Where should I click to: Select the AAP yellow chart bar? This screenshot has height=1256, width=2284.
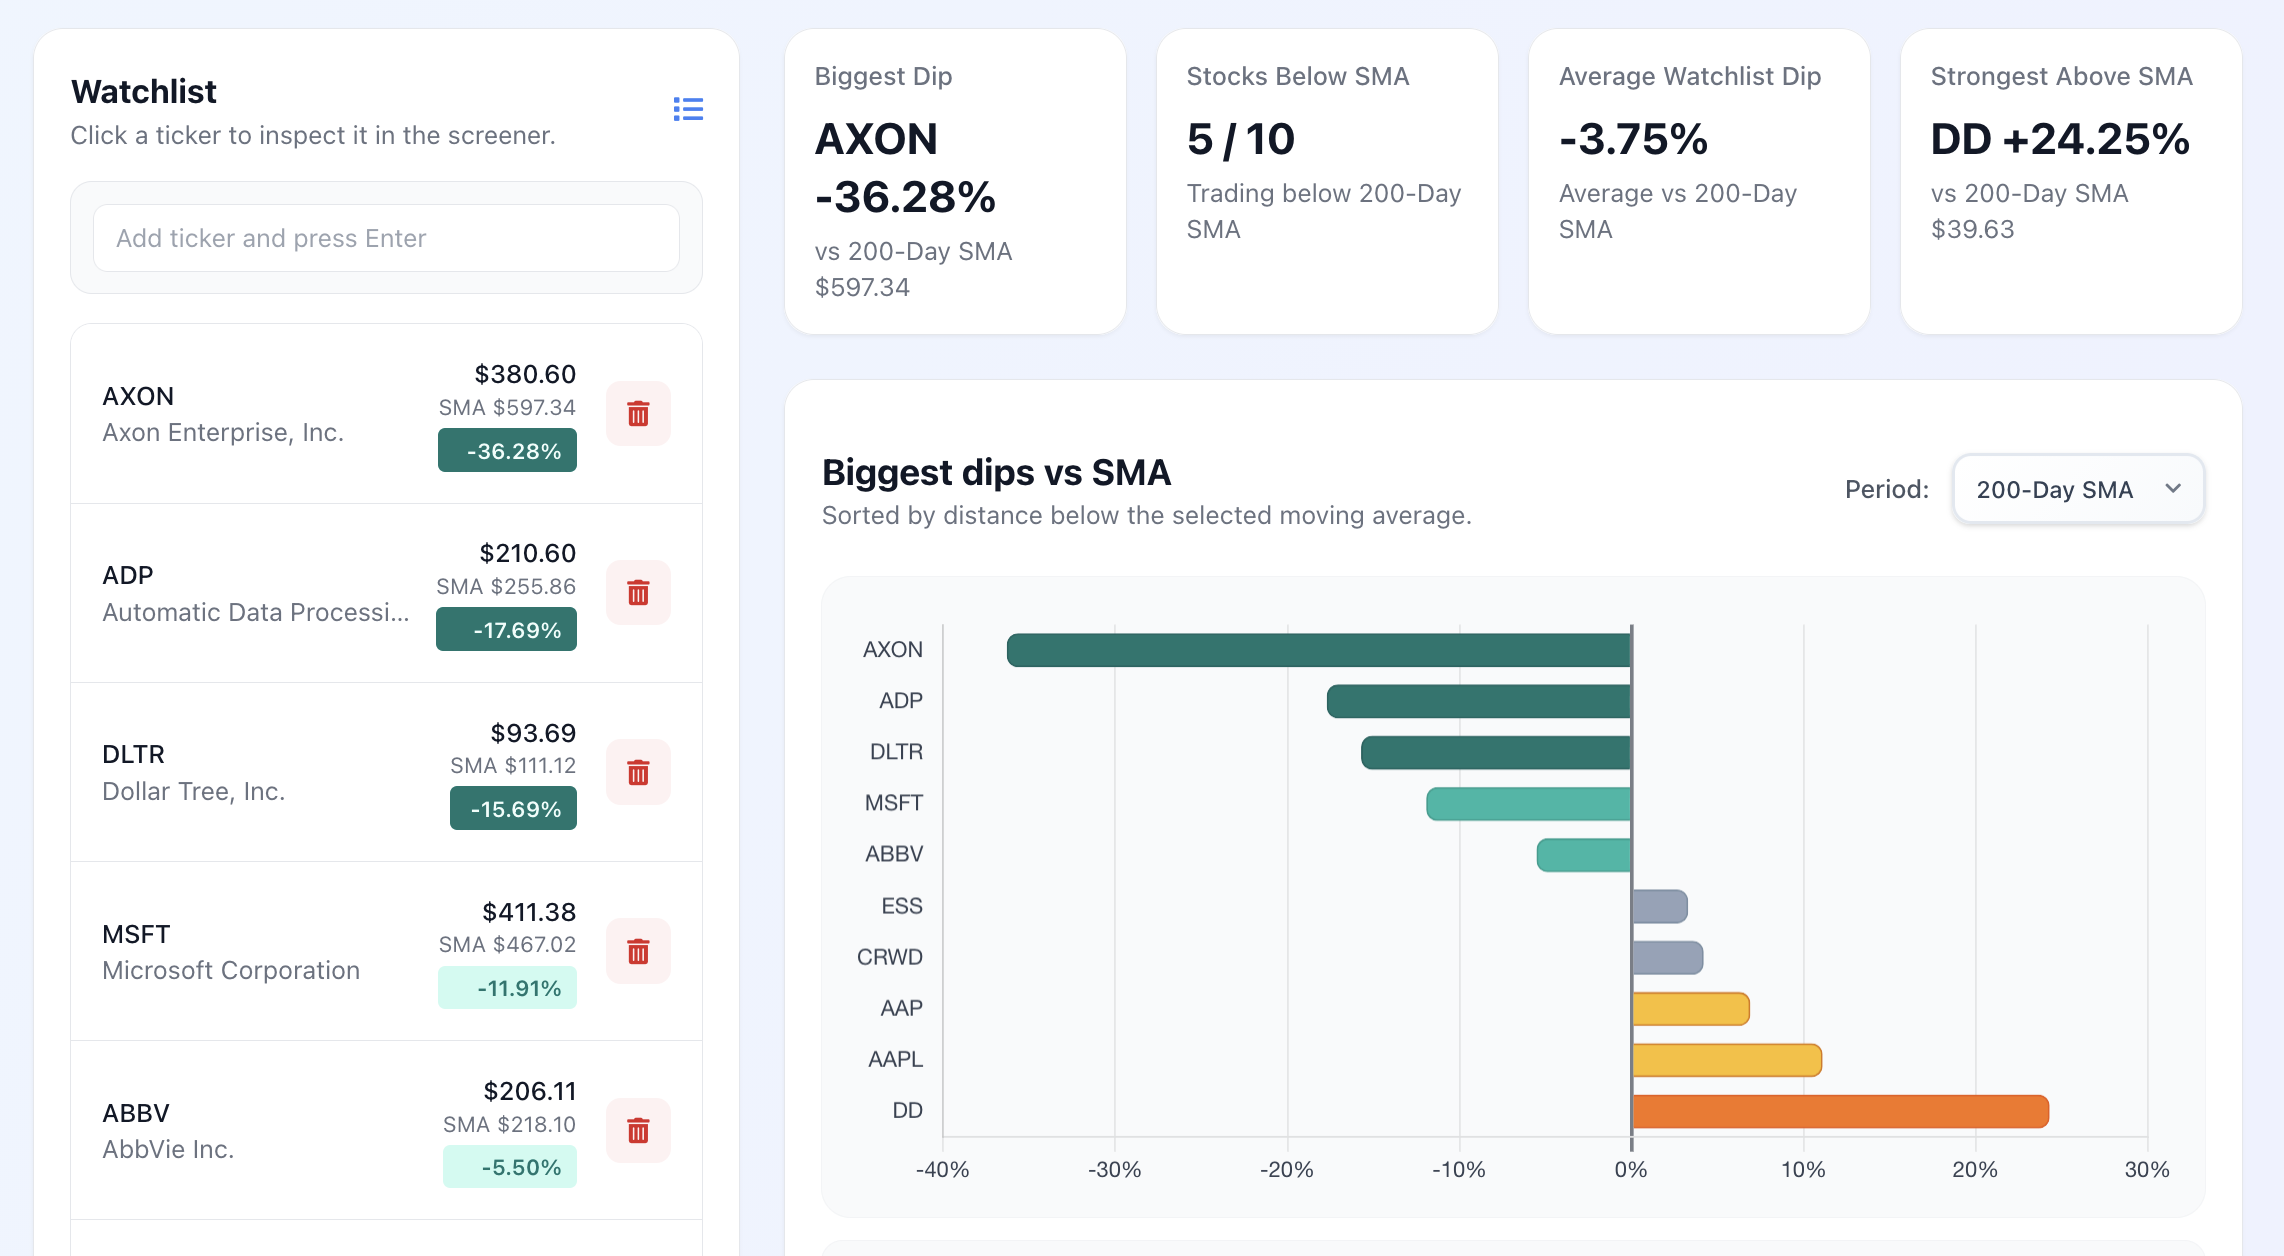1691,1008
